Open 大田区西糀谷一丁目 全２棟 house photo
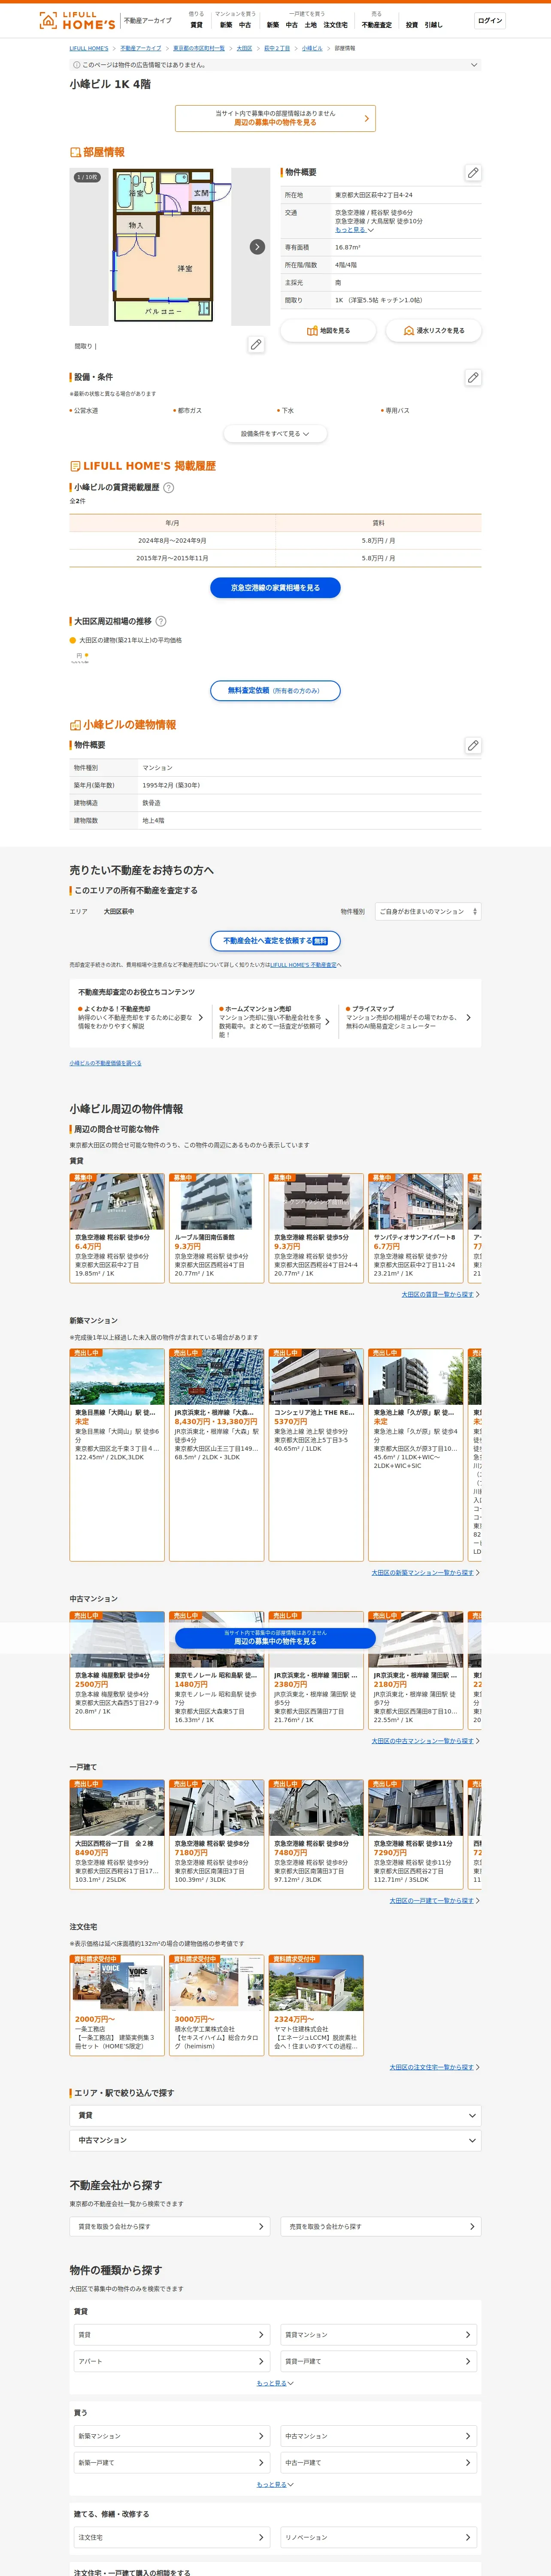The image size is (551, 2576). pos(117,1807)
